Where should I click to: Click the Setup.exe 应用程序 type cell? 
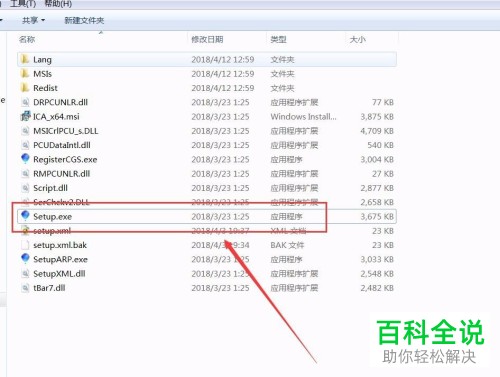tap(286, 217)
